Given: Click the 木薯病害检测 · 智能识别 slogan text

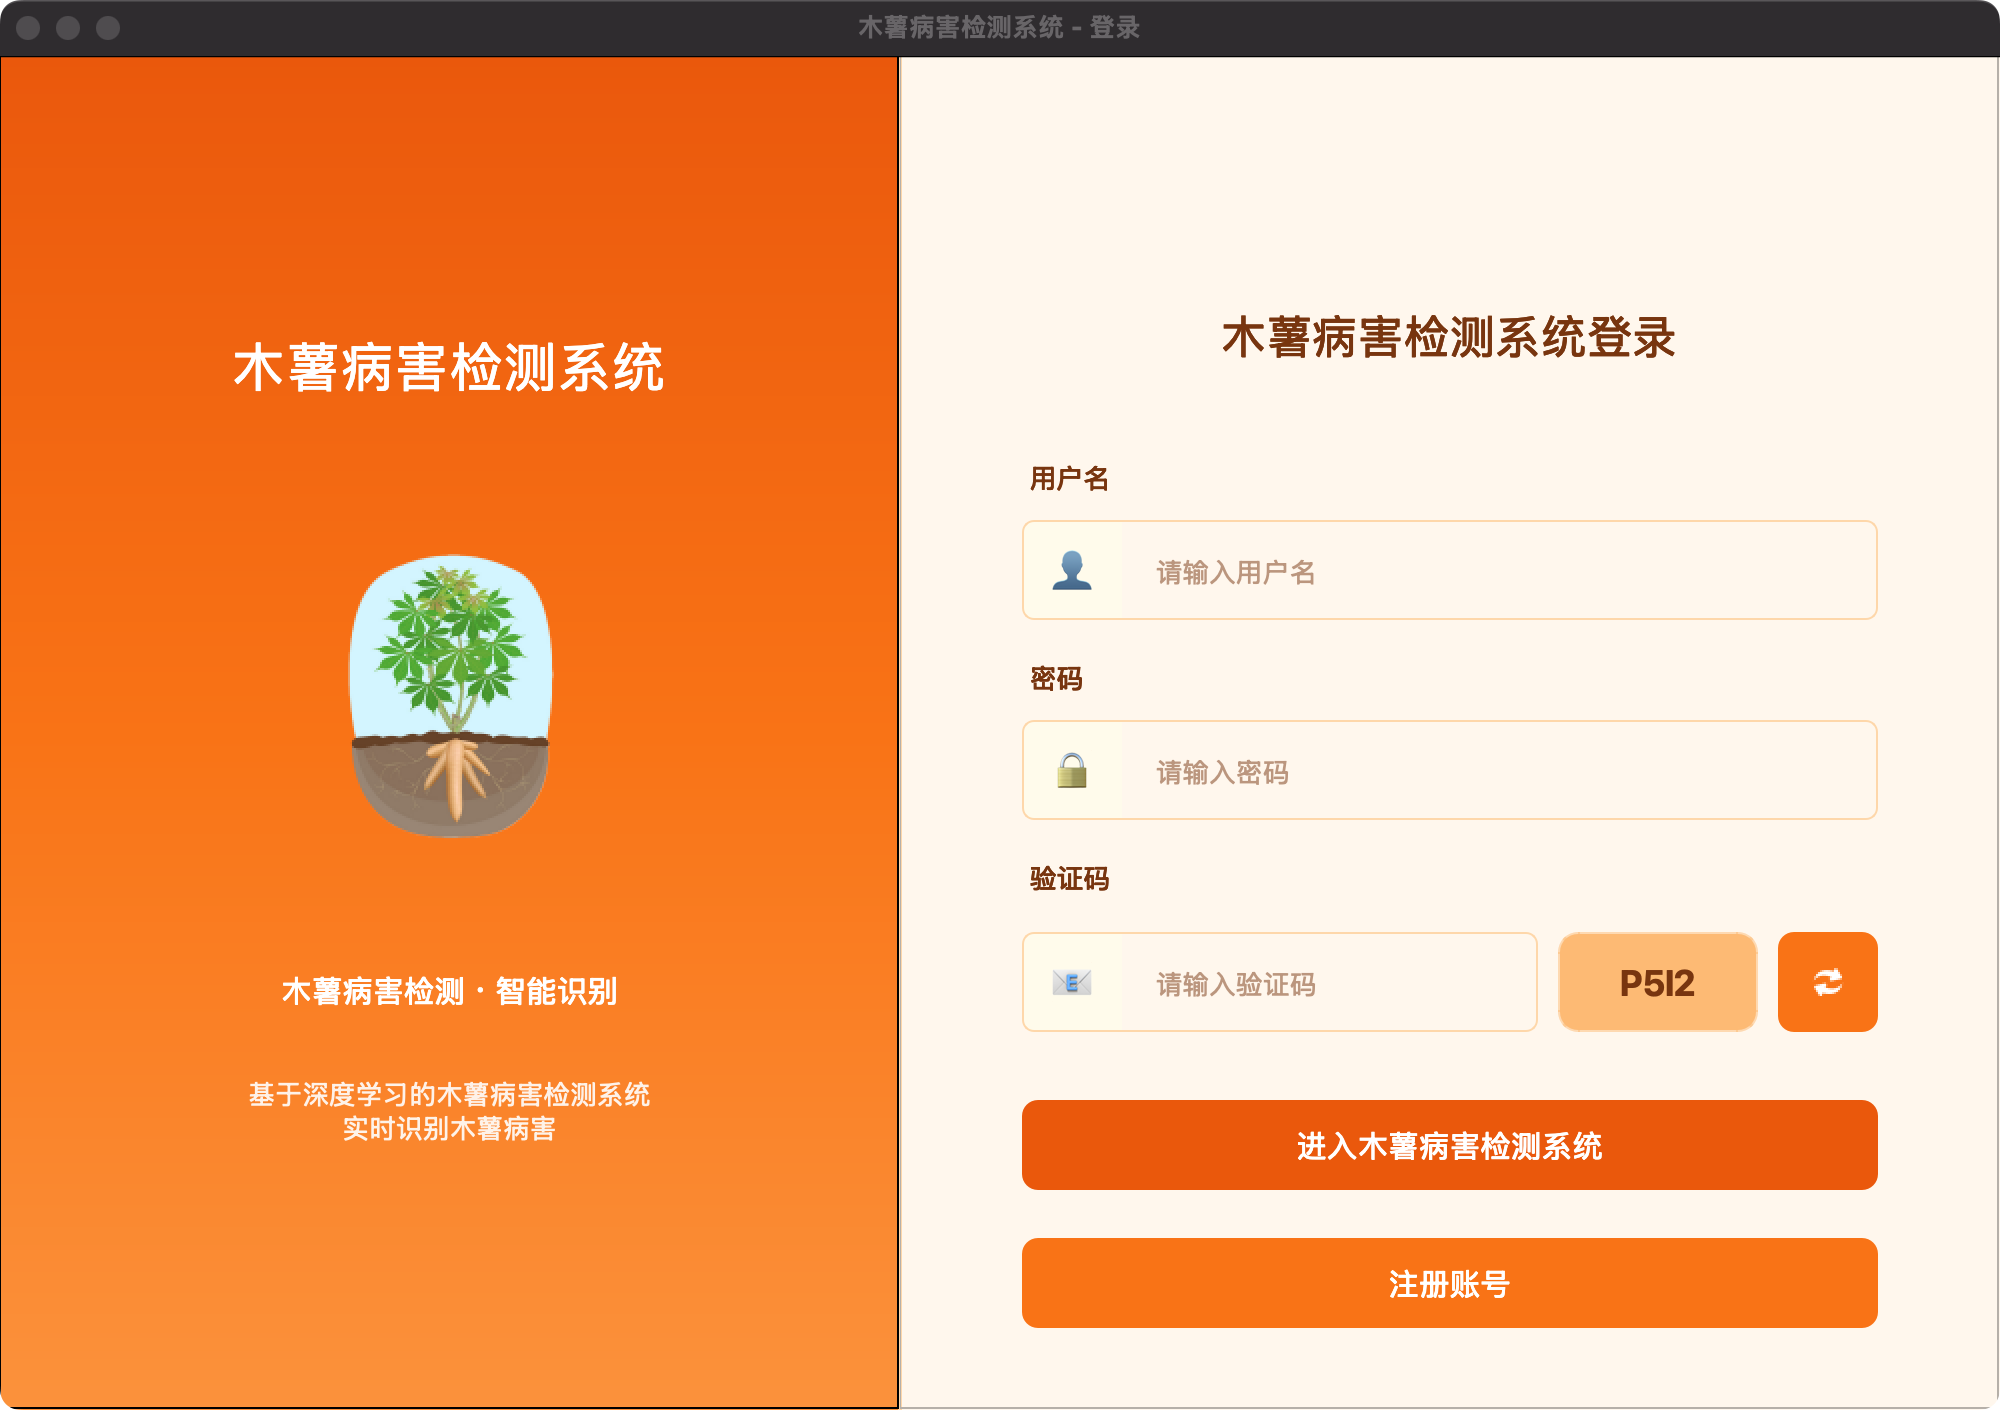Looking at the screenshot, I should pyautogui.click(x=449, y=991).
